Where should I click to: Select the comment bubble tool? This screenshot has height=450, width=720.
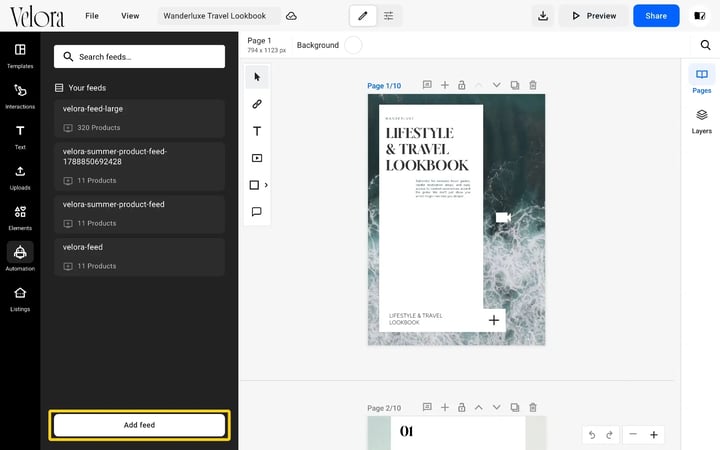257,212
